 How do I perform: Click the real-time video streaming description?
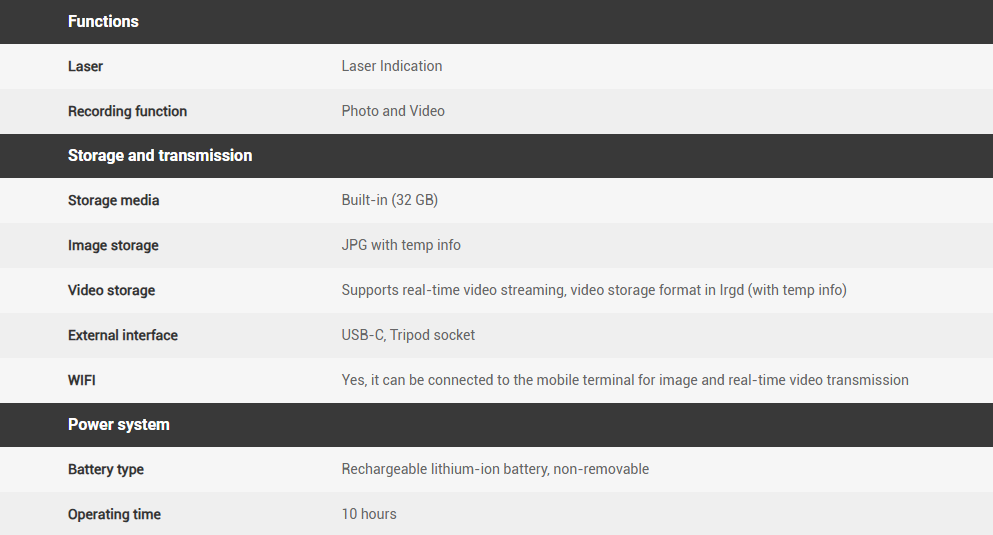(x=594, y=290)
